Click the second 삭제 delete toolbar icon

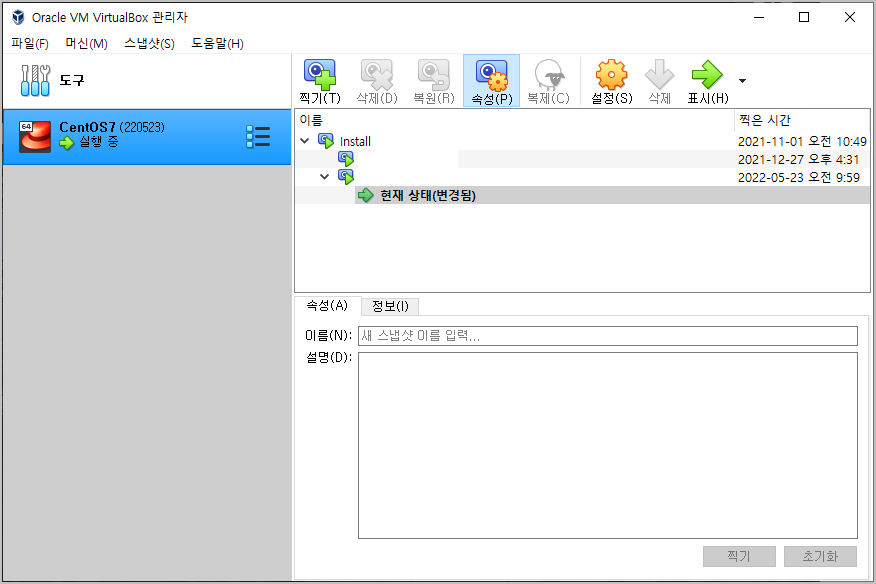(x=659, y=80)
